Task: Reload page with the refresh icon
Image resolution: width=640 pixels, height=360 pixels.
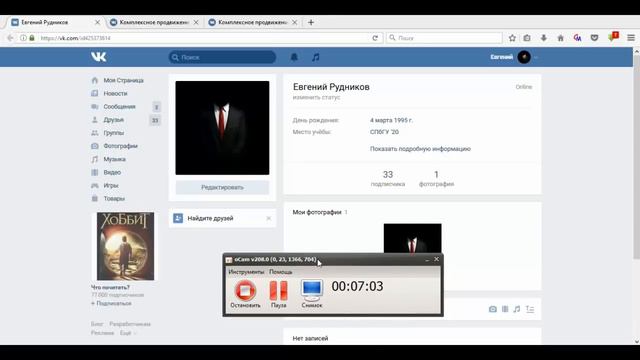Action: tap(375, 38)
